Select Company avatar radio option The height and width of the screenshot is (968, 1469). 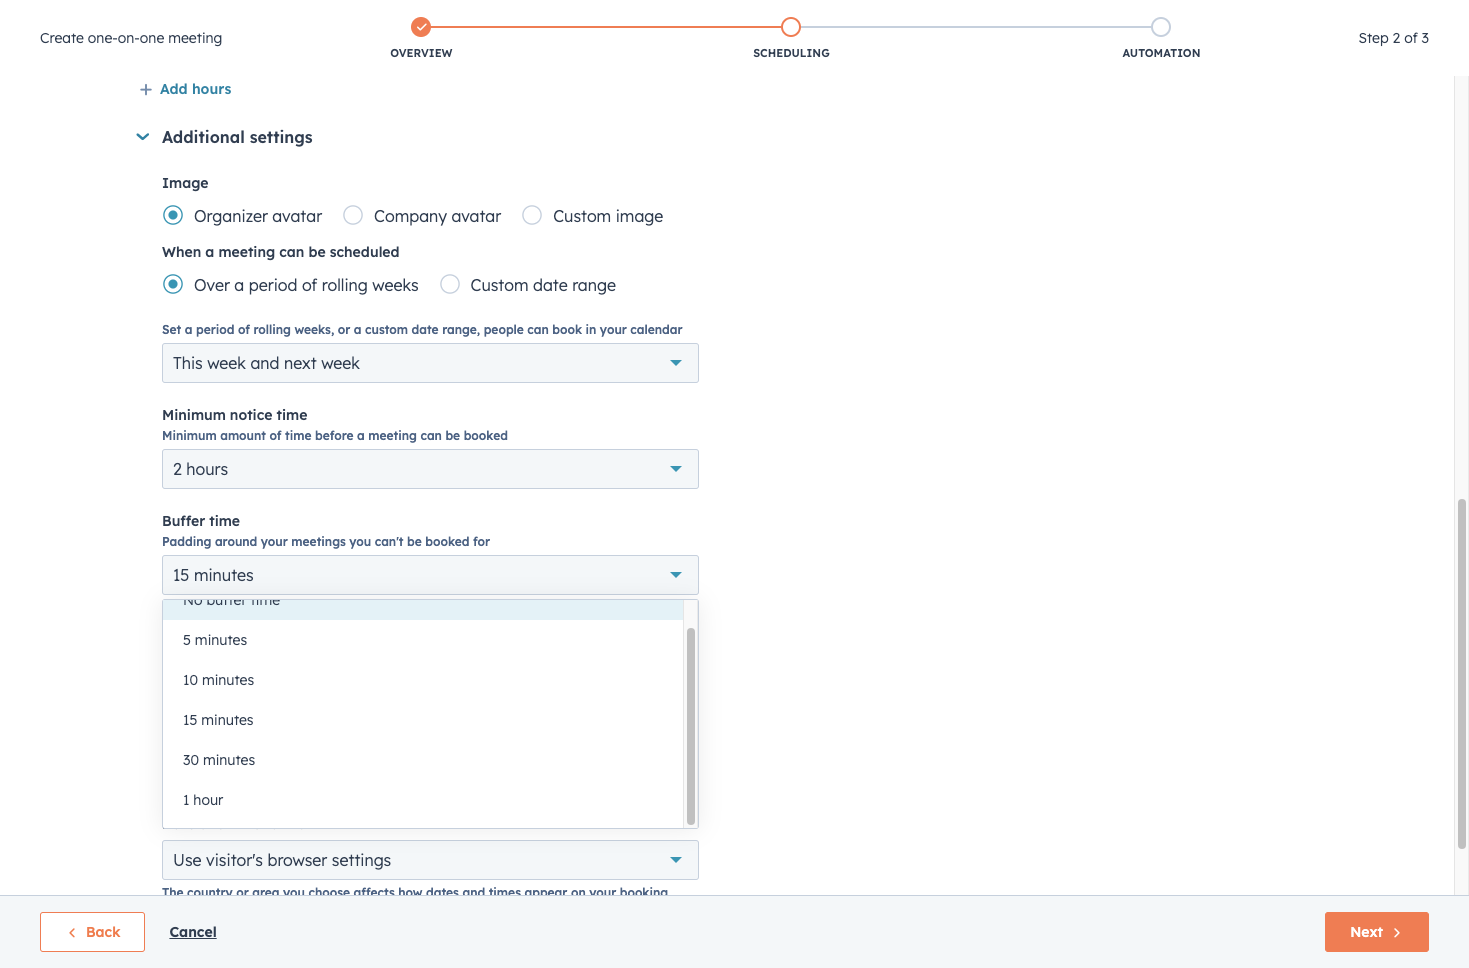[x=353, y=216]
